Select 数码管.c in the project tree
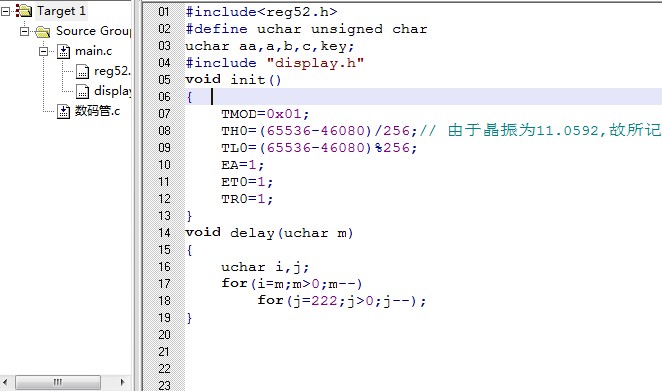The image size is (662, 391). click(98, 111)
